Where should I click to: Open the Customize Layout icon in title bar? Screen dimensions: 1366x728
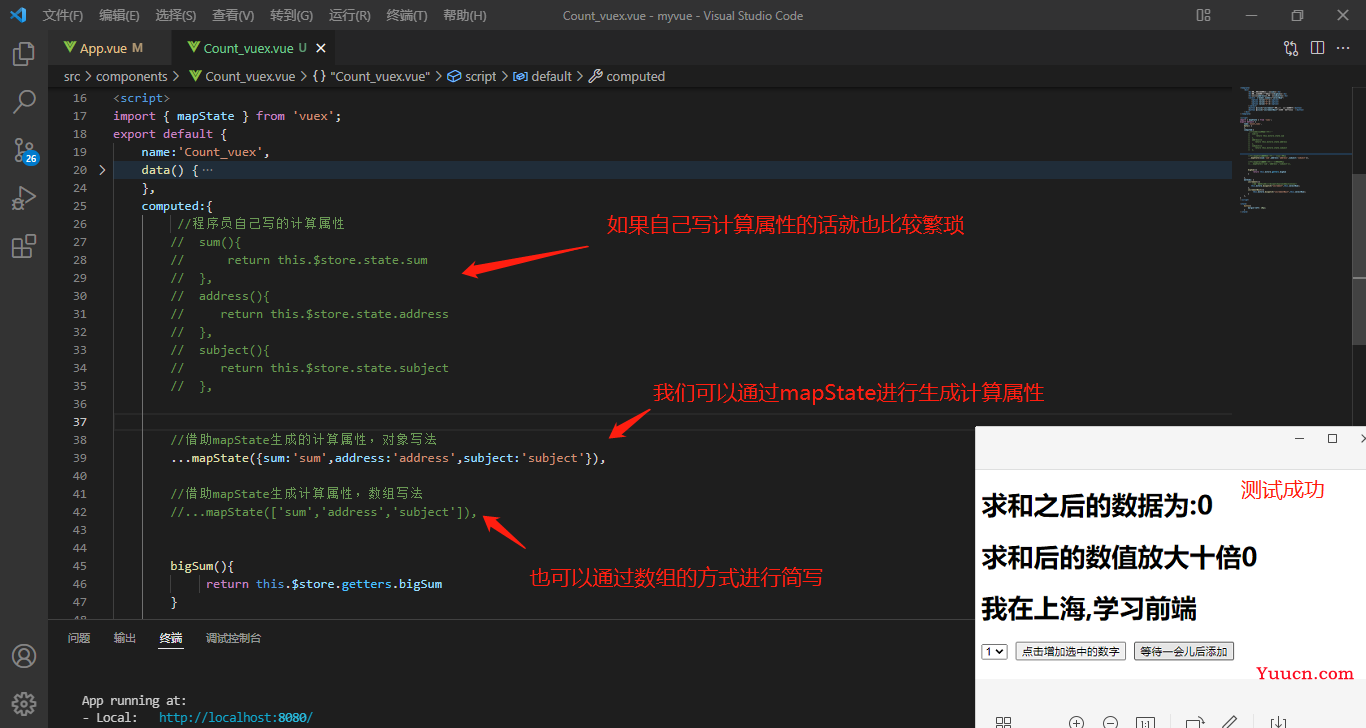pos(1204,15)
